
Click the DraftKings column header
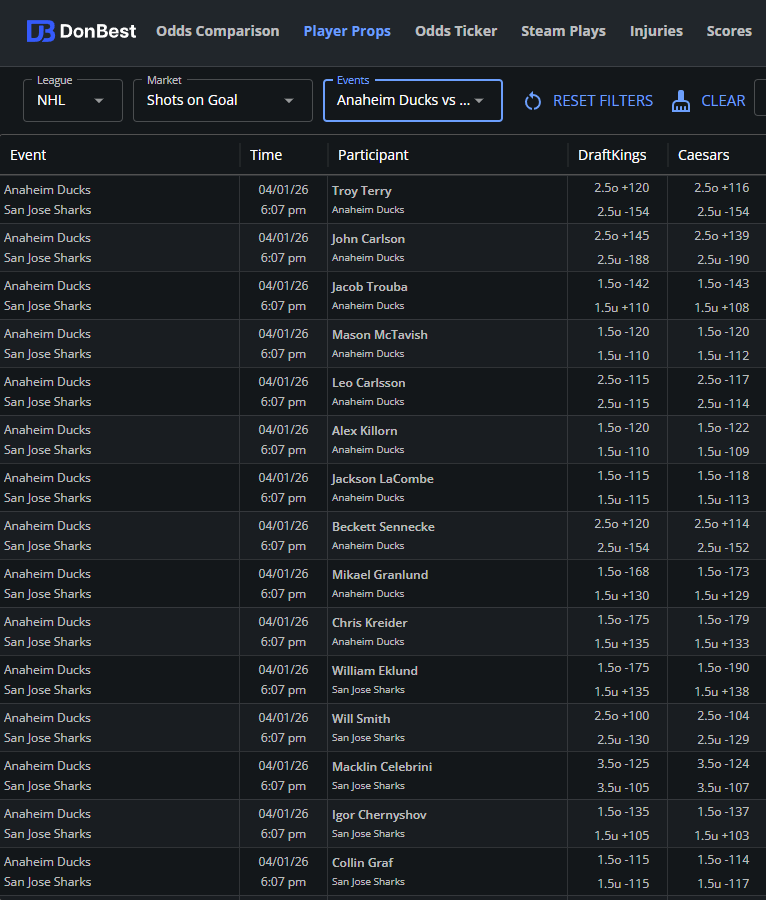pyautogui.click(x=612, y=155)
